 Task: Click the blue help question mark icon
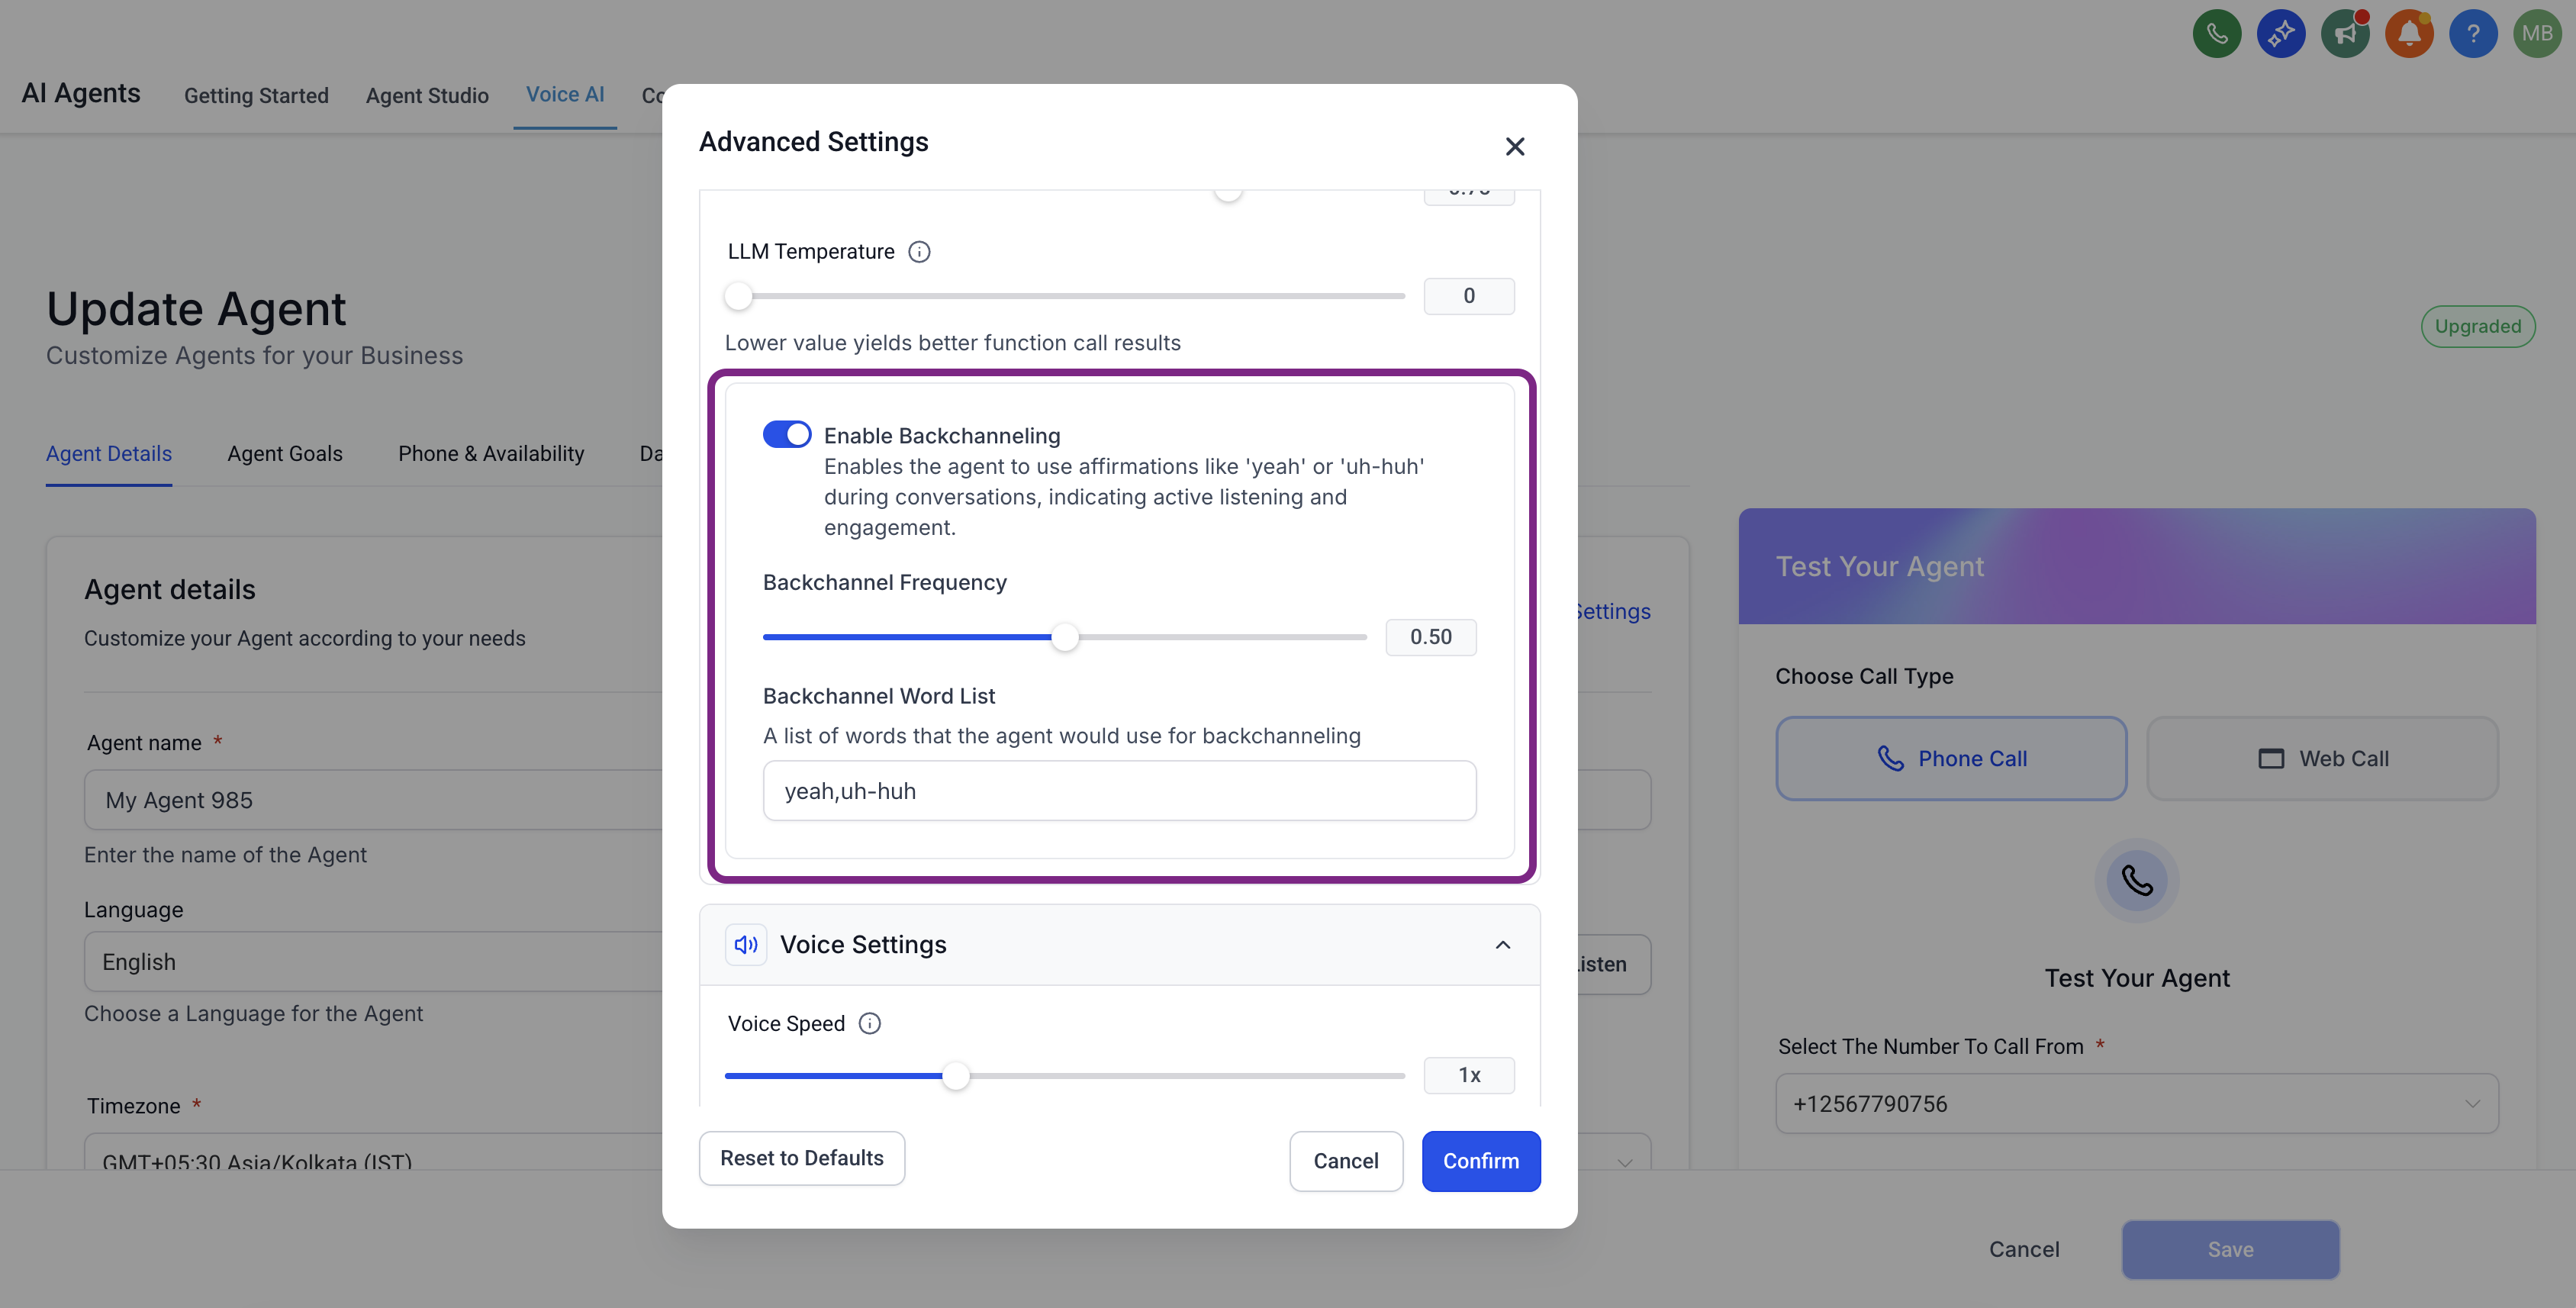(2473, 34)
